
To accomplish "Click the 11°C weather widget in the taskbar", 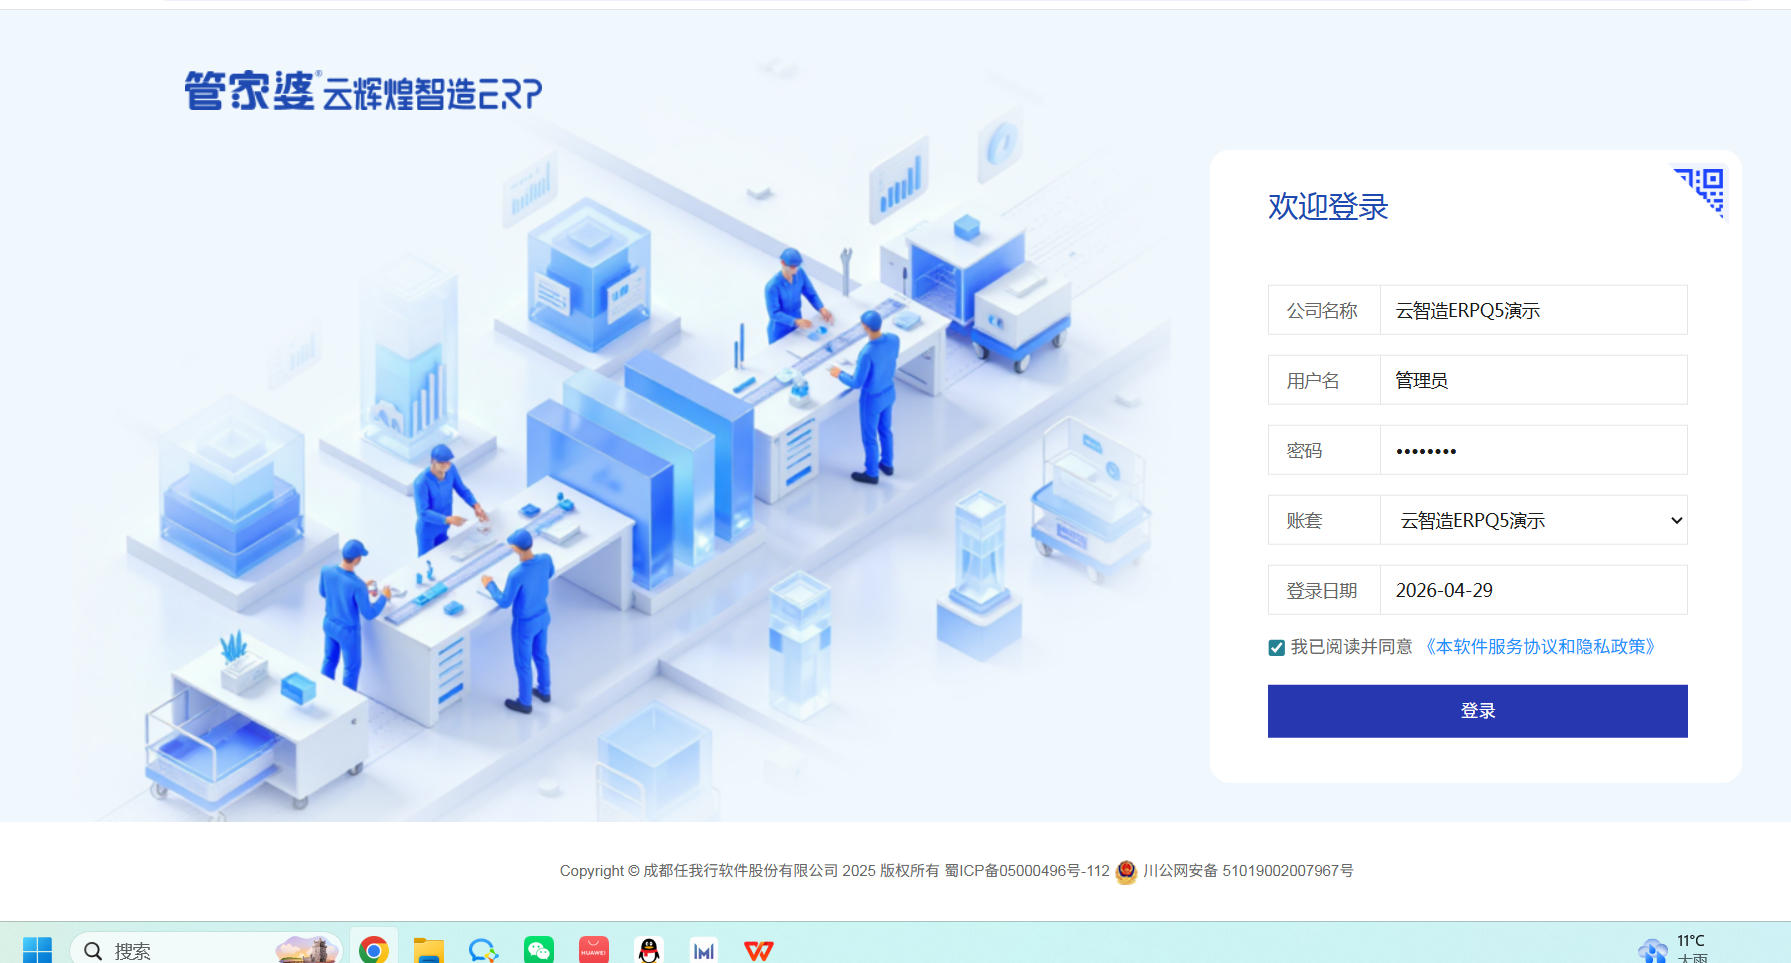I will [x=1675, y=949].
